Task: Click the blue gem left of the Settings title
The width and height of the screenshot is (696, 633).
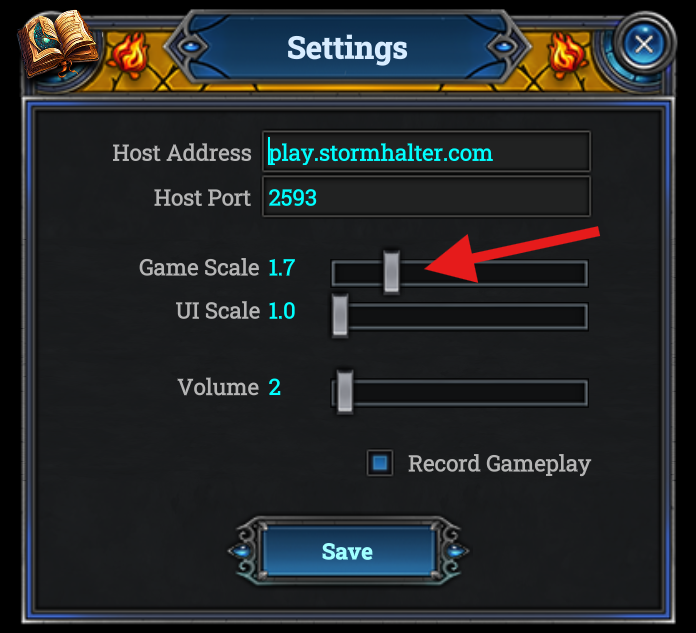Action: point(191,46)
